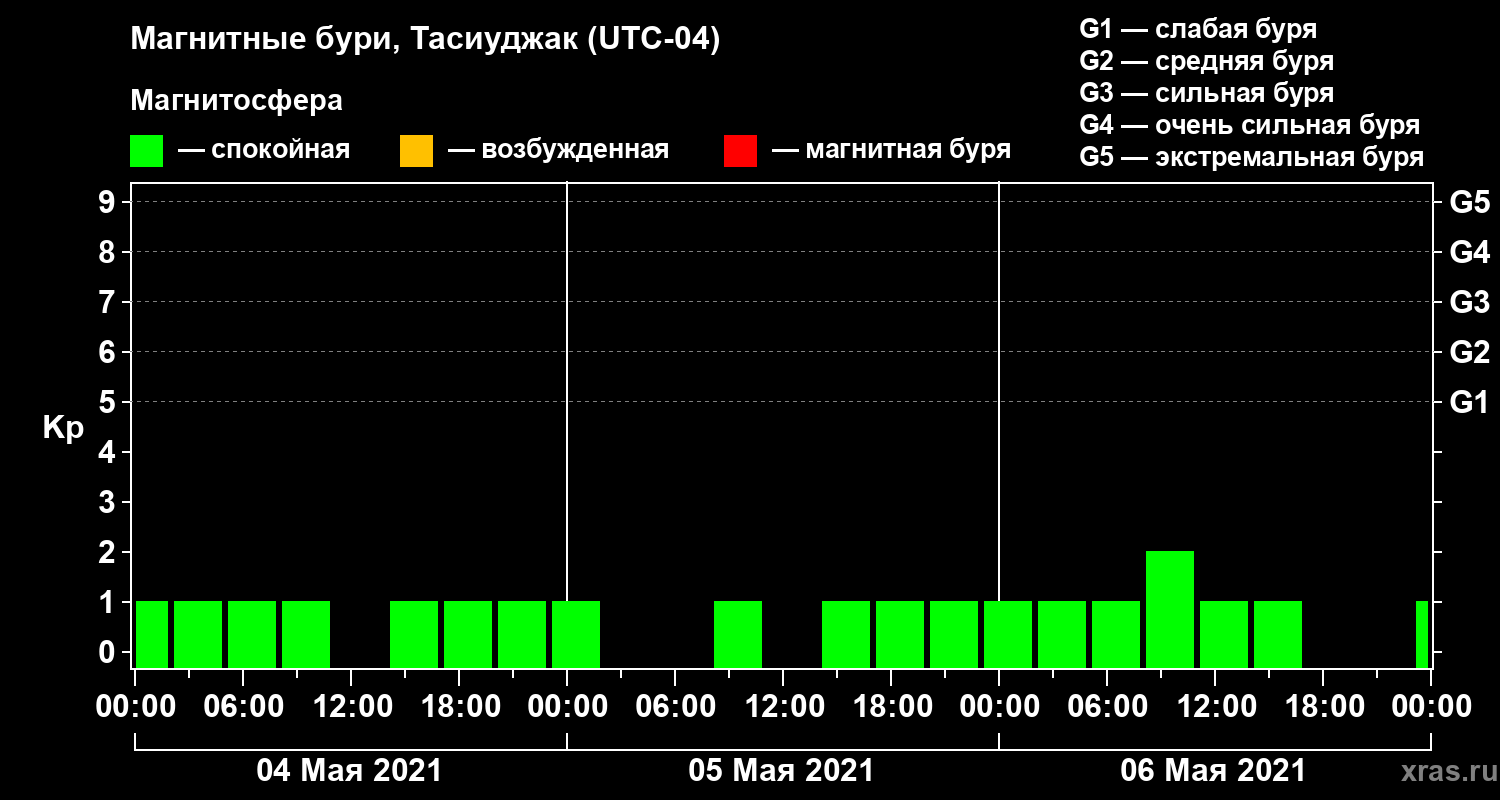Click the green 'спокойная' legend swatch

point(147,151)
